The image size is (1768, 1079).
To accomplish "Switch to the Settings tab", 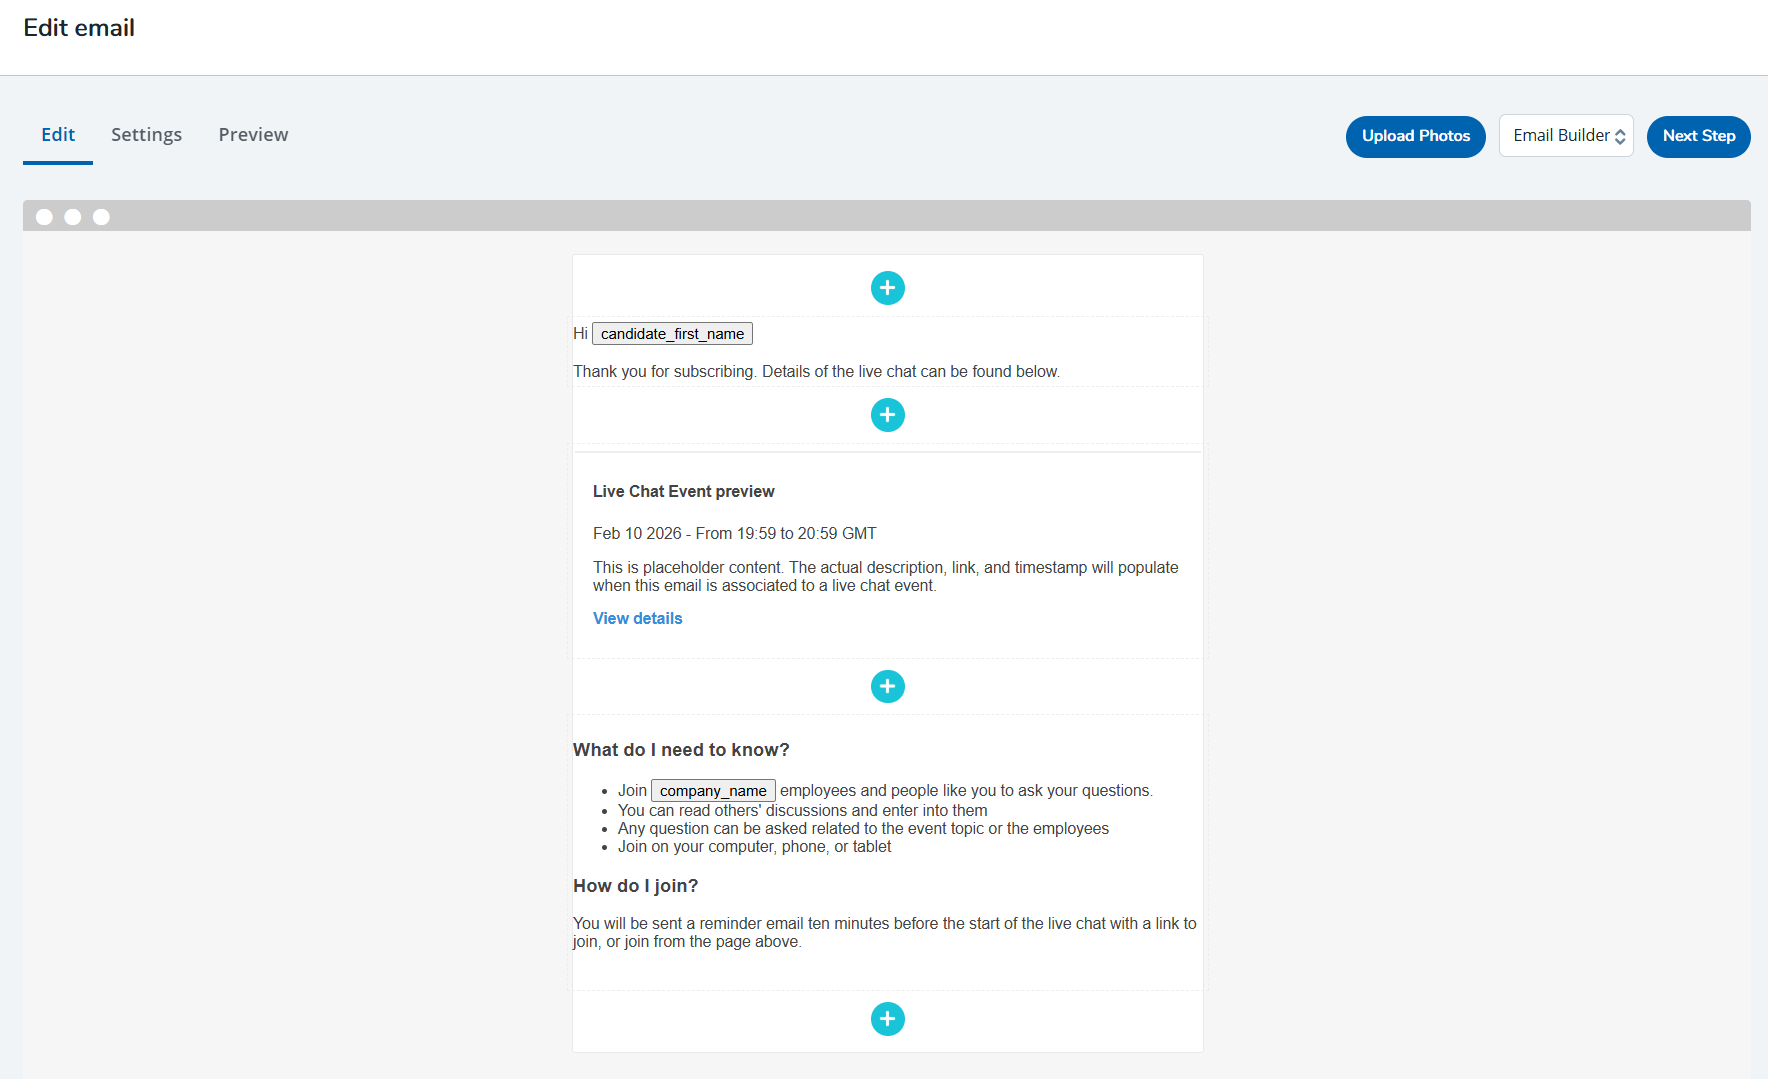I will click(x=146, y=134).
